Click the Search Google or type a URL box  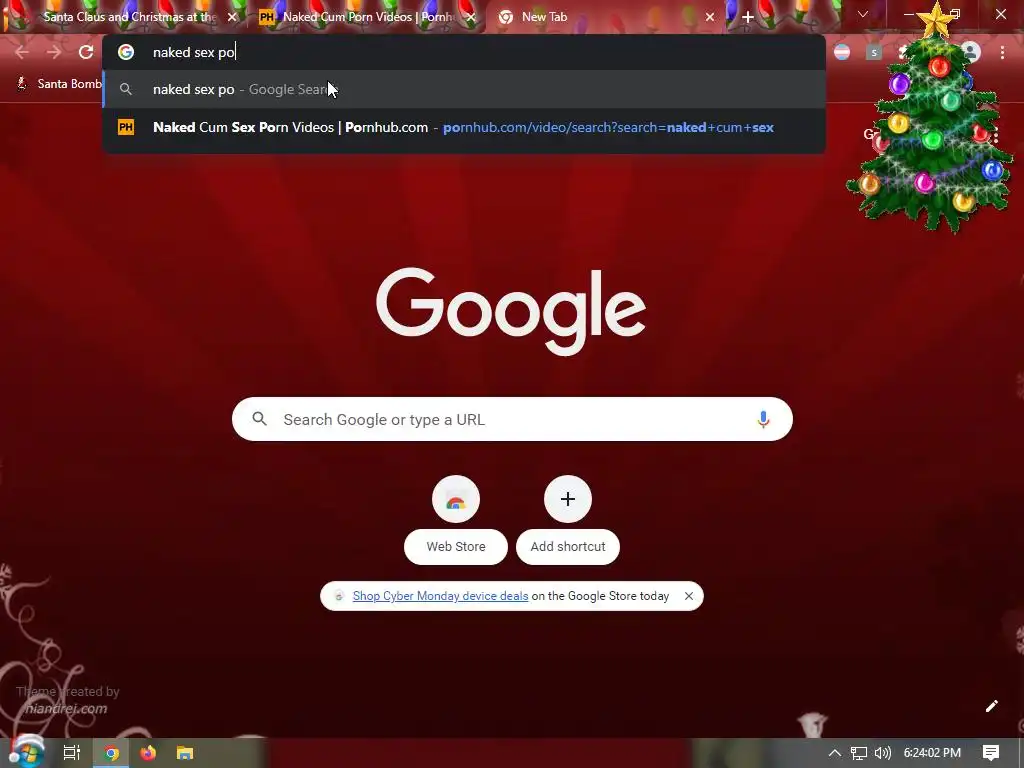click(x=512, y=419)
